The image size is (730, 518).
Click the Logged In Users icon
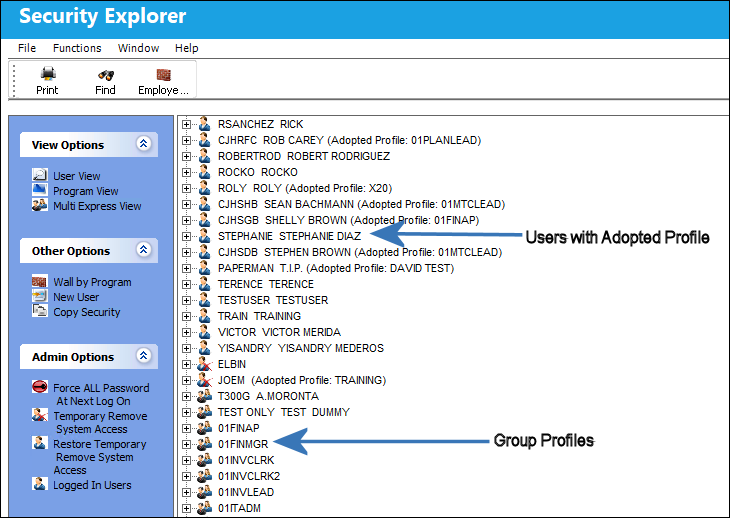pyautogui.click(x=40, y=484)
